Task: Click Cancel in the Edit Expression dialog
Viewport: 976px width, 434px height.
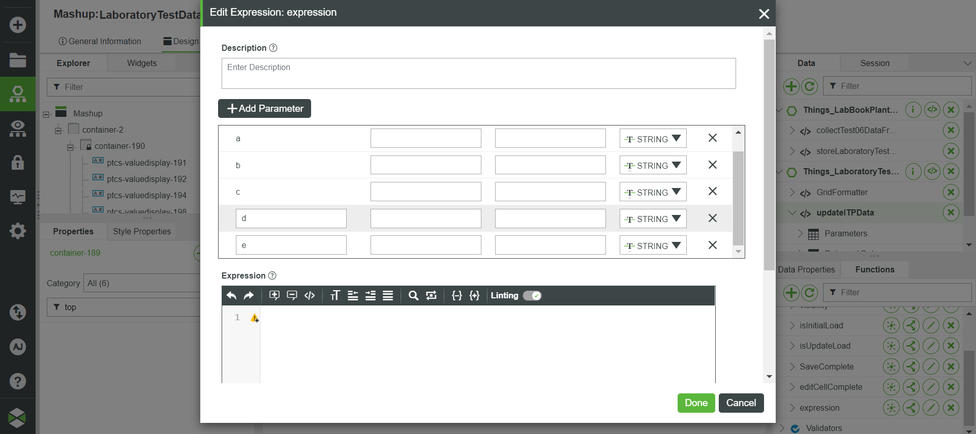Action: click(741, 403)
